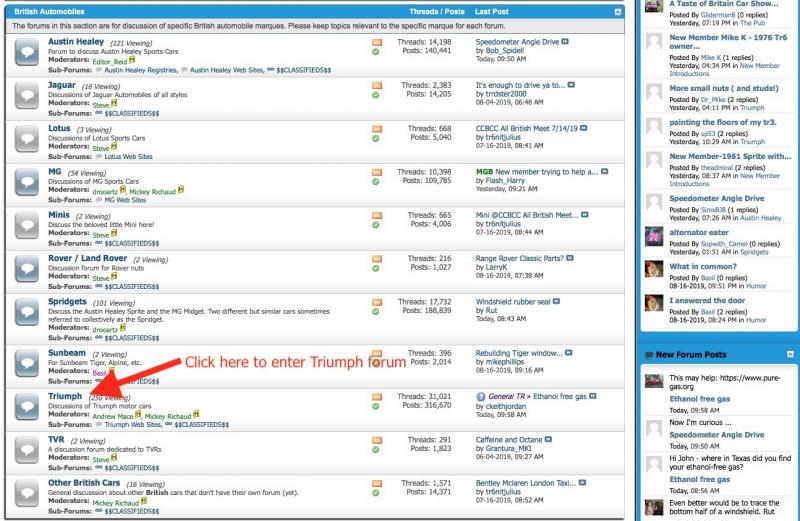Click RSS feed icon for MG
Screen dimensions: 800x521
click(x=377, y=172)
